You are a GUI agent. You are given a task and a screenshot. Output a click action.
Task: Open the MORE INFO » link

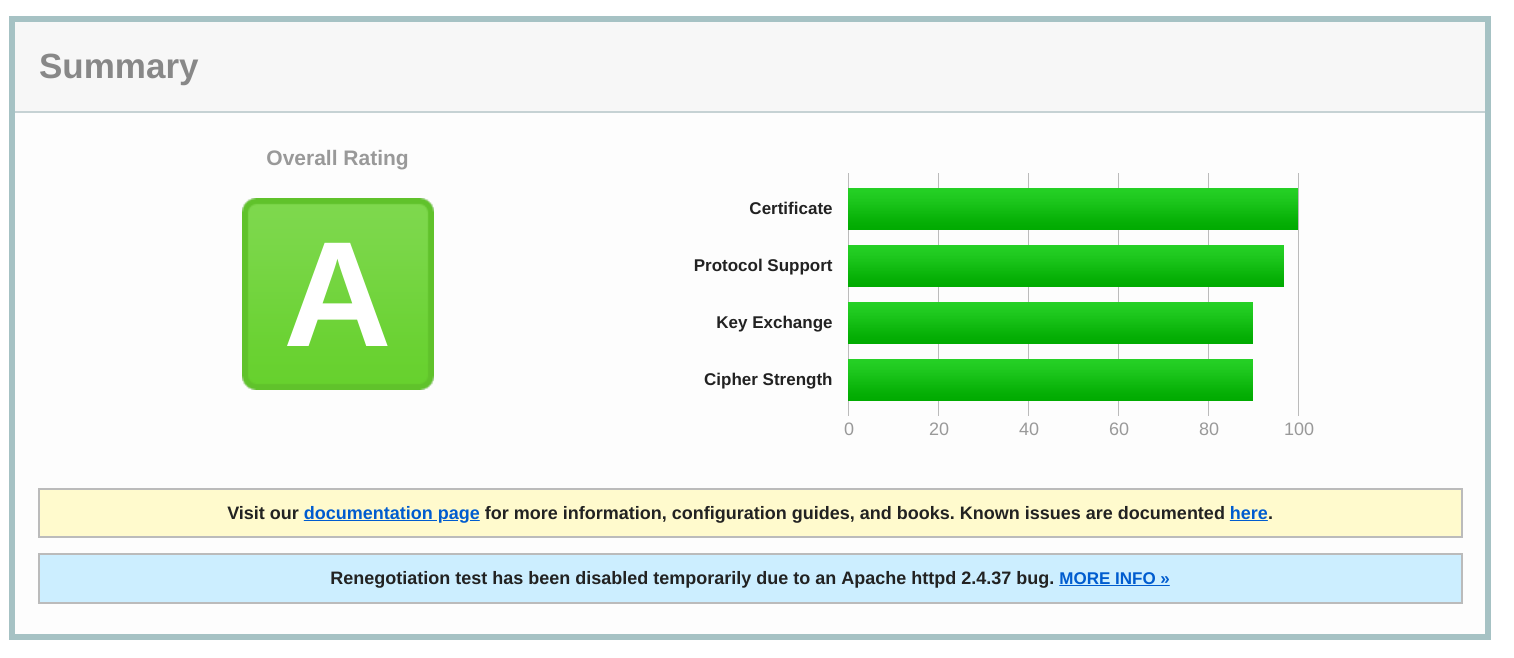pyautogui.click(x=1114, y=578)
